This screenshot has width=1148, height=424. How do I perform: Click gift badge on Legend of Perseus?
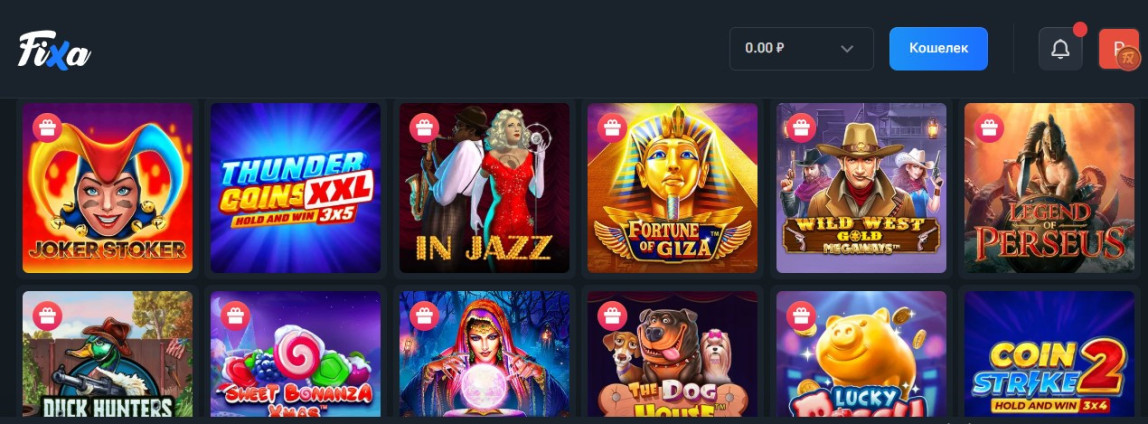click(x=989, y=128)
